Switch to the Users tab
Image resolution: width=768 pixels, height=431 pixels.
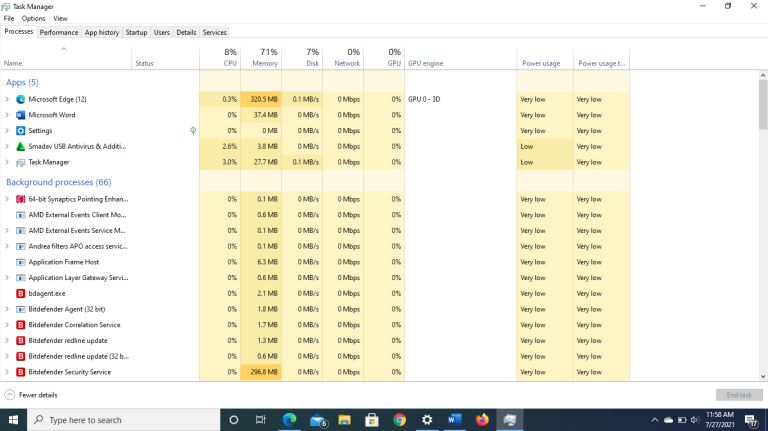click(162, 32)
